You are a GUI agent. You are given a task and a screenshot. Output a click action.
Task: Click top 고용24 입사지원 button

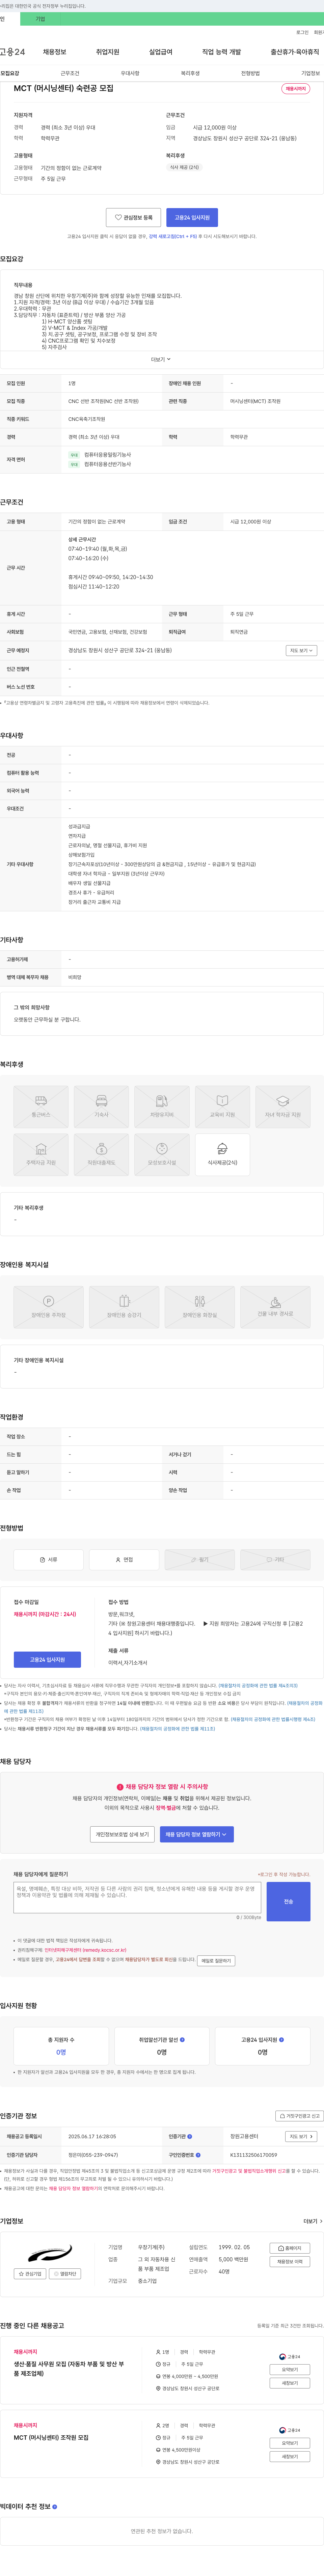[x=192, y=217]
